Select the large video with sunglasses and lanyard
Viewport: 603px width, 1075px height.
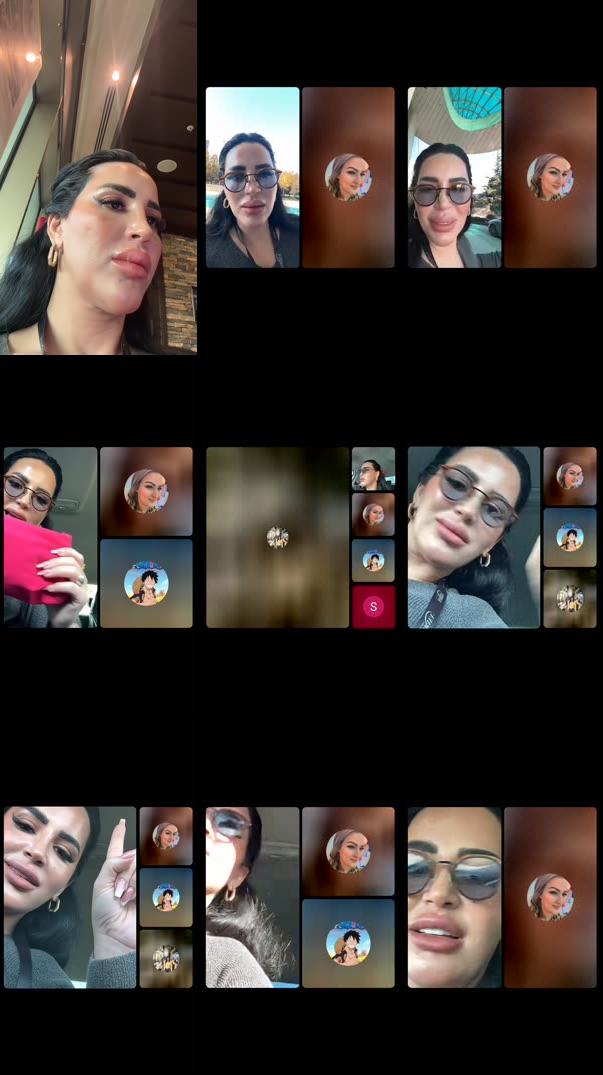[474, 538]
